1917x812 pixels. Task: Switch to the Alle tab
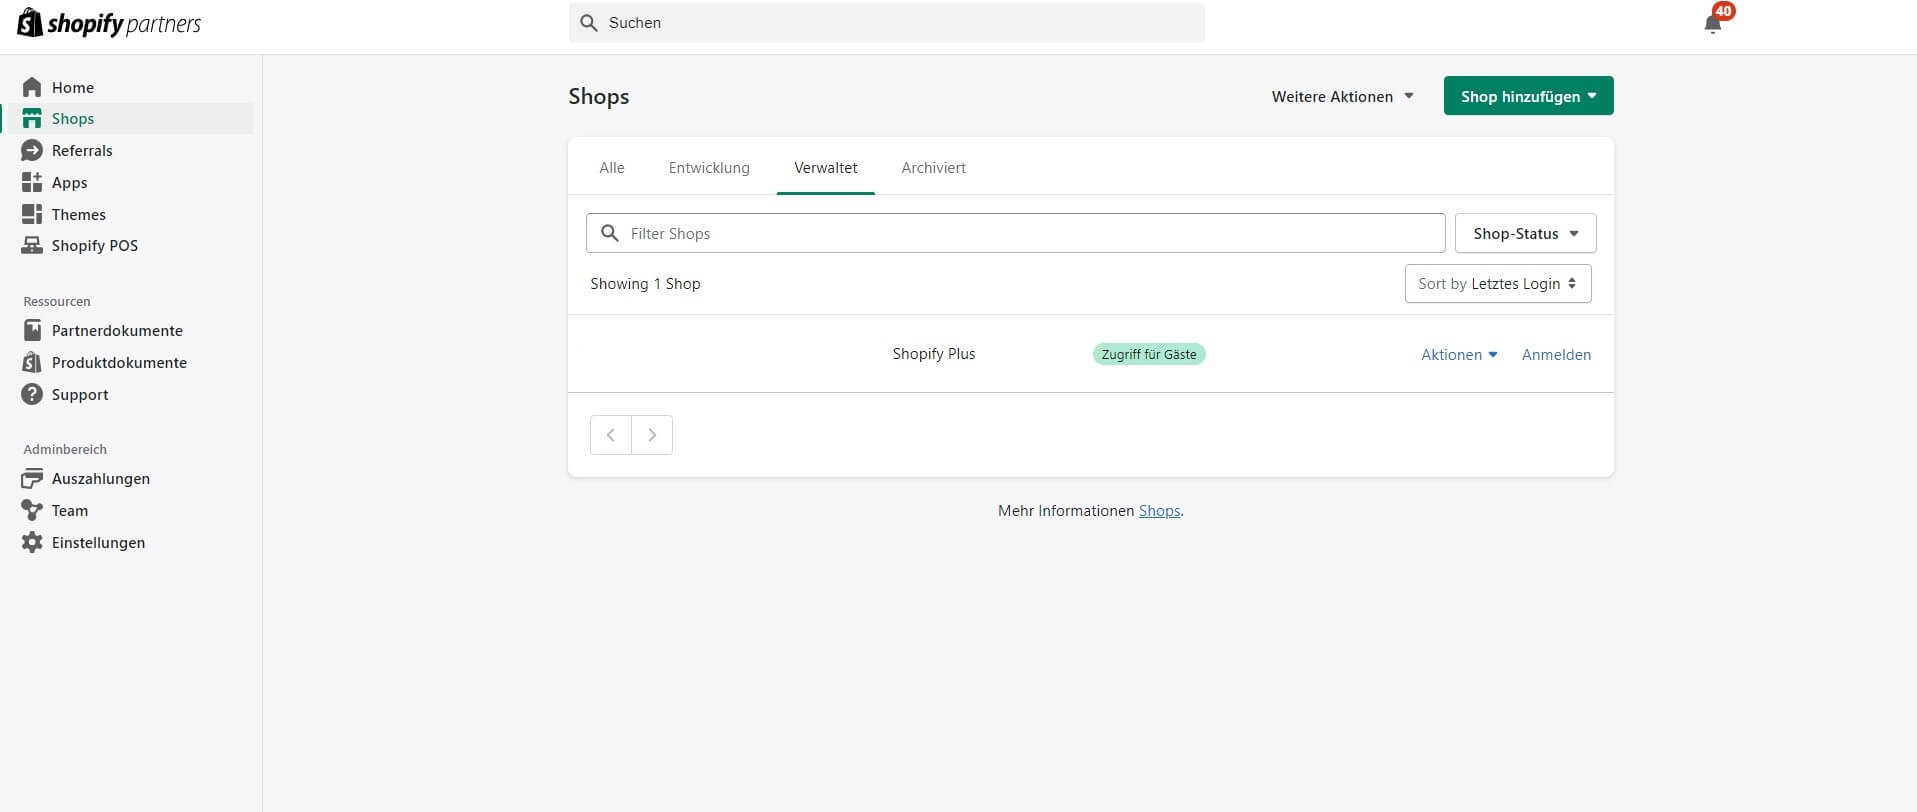click(x=612, y=168)
